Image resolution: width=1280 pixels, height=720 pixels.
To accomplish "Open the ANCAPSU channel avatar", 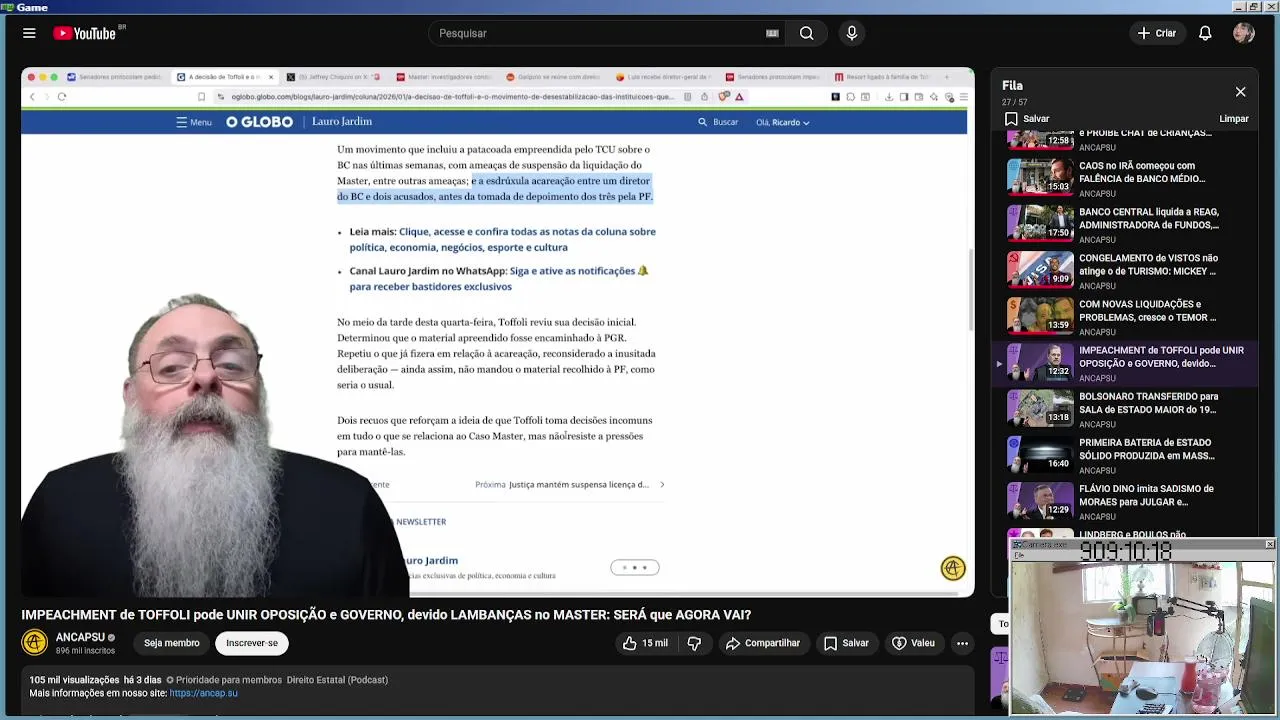I will pos(35,643).
